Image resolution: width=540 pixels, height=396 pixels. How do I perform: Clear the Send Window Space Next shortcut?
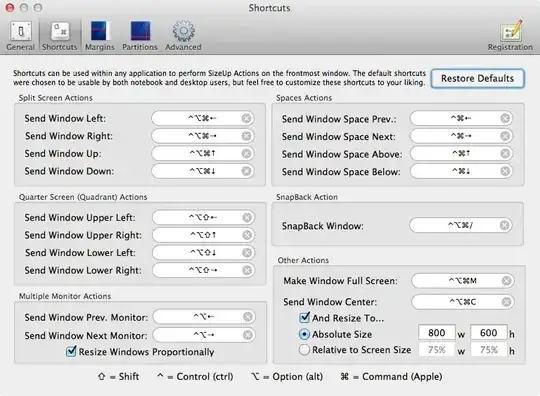tap(505, 136)
